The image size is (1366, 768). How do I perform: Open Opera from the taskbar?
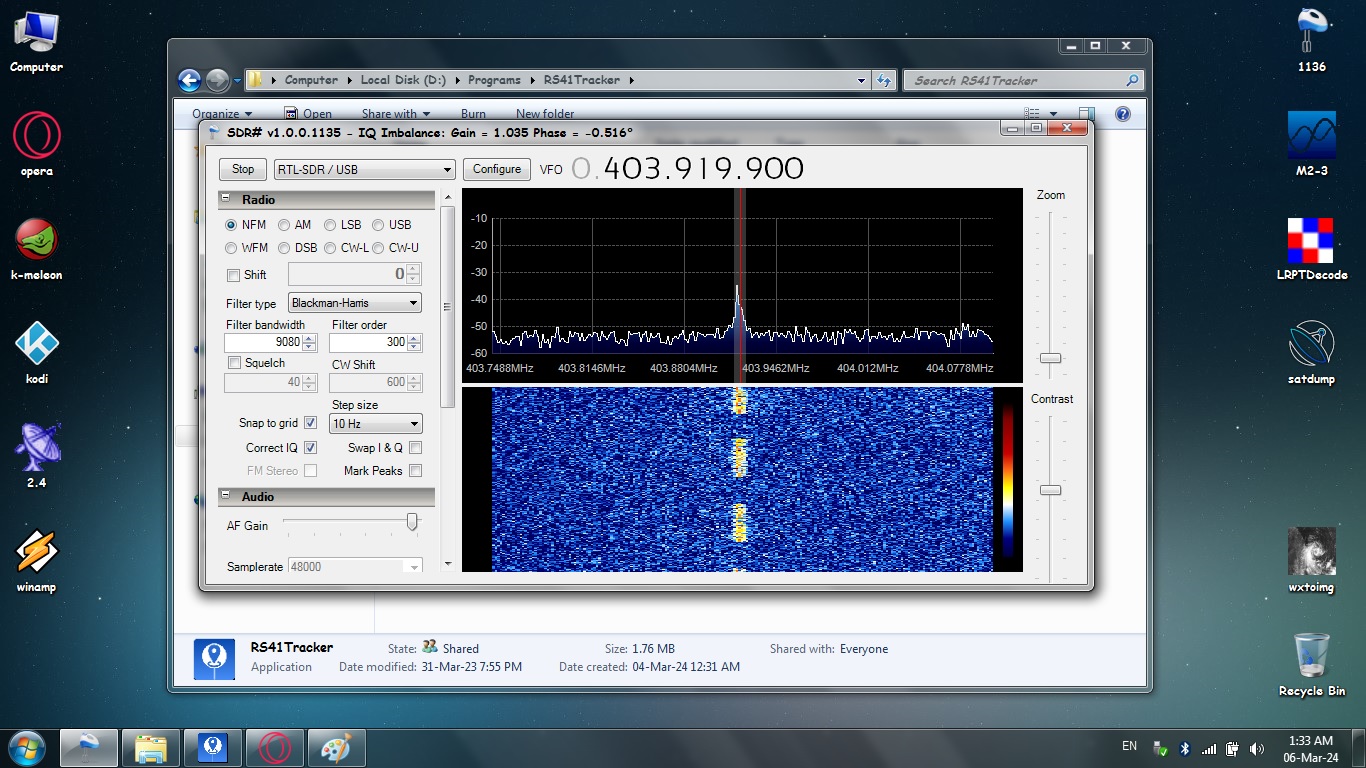(275, 748)
